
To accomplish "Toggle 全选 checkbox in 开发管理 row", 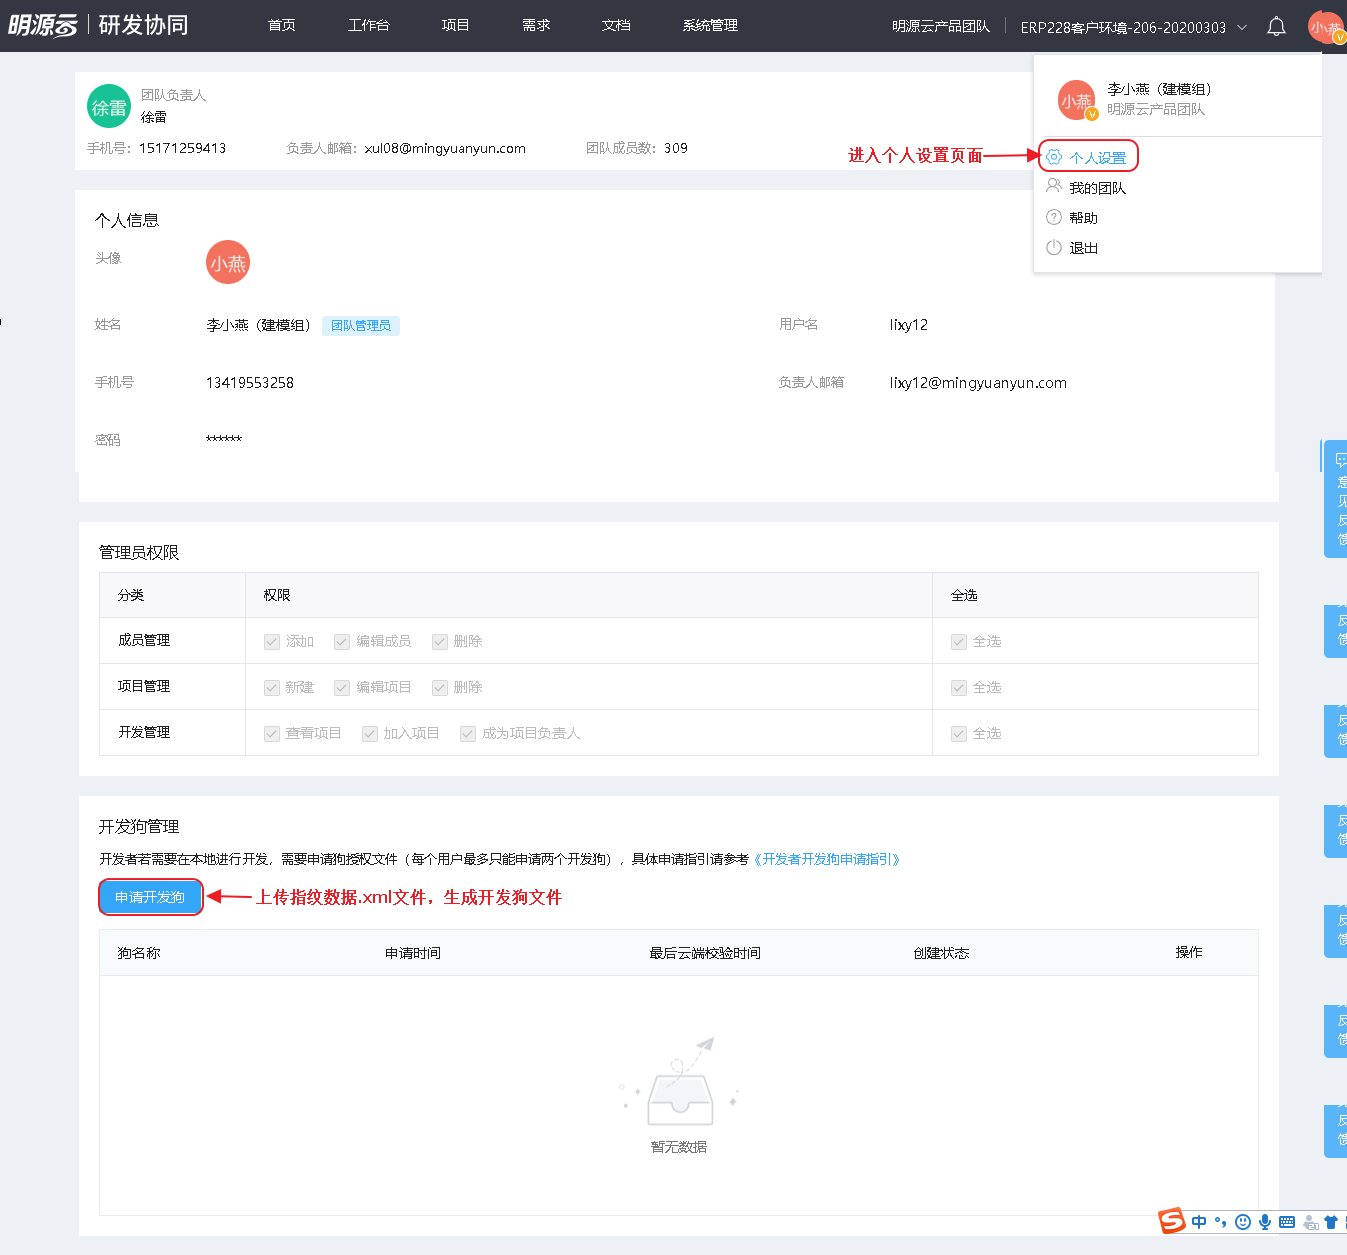I will [959, 734].
